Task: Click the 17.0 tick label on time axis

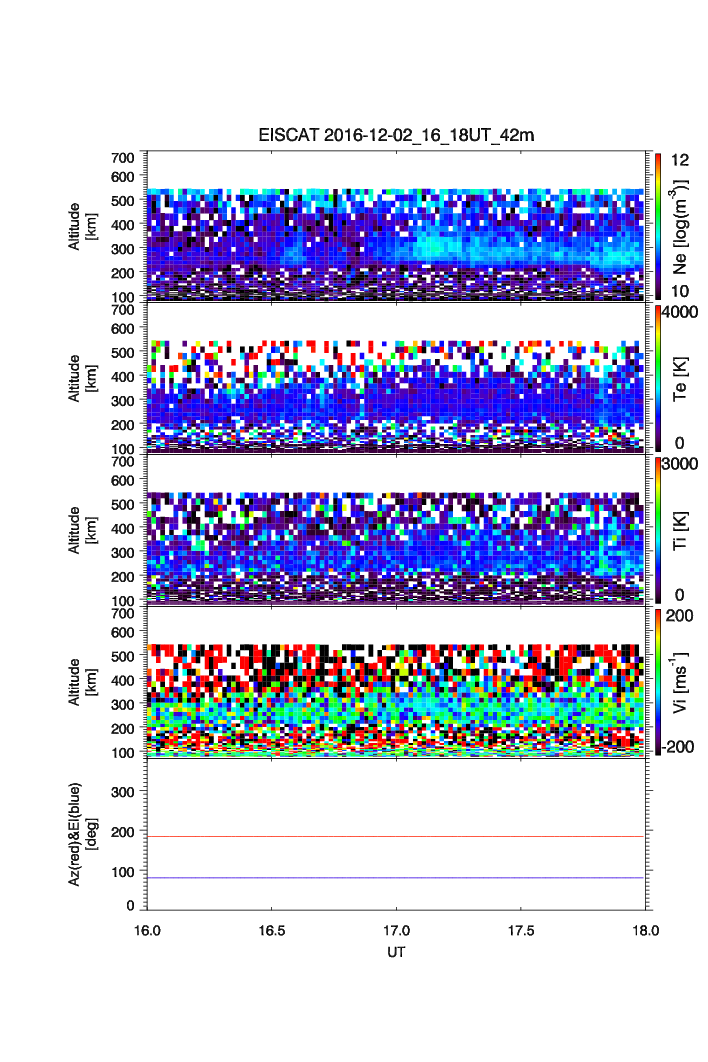Action: 397,930
